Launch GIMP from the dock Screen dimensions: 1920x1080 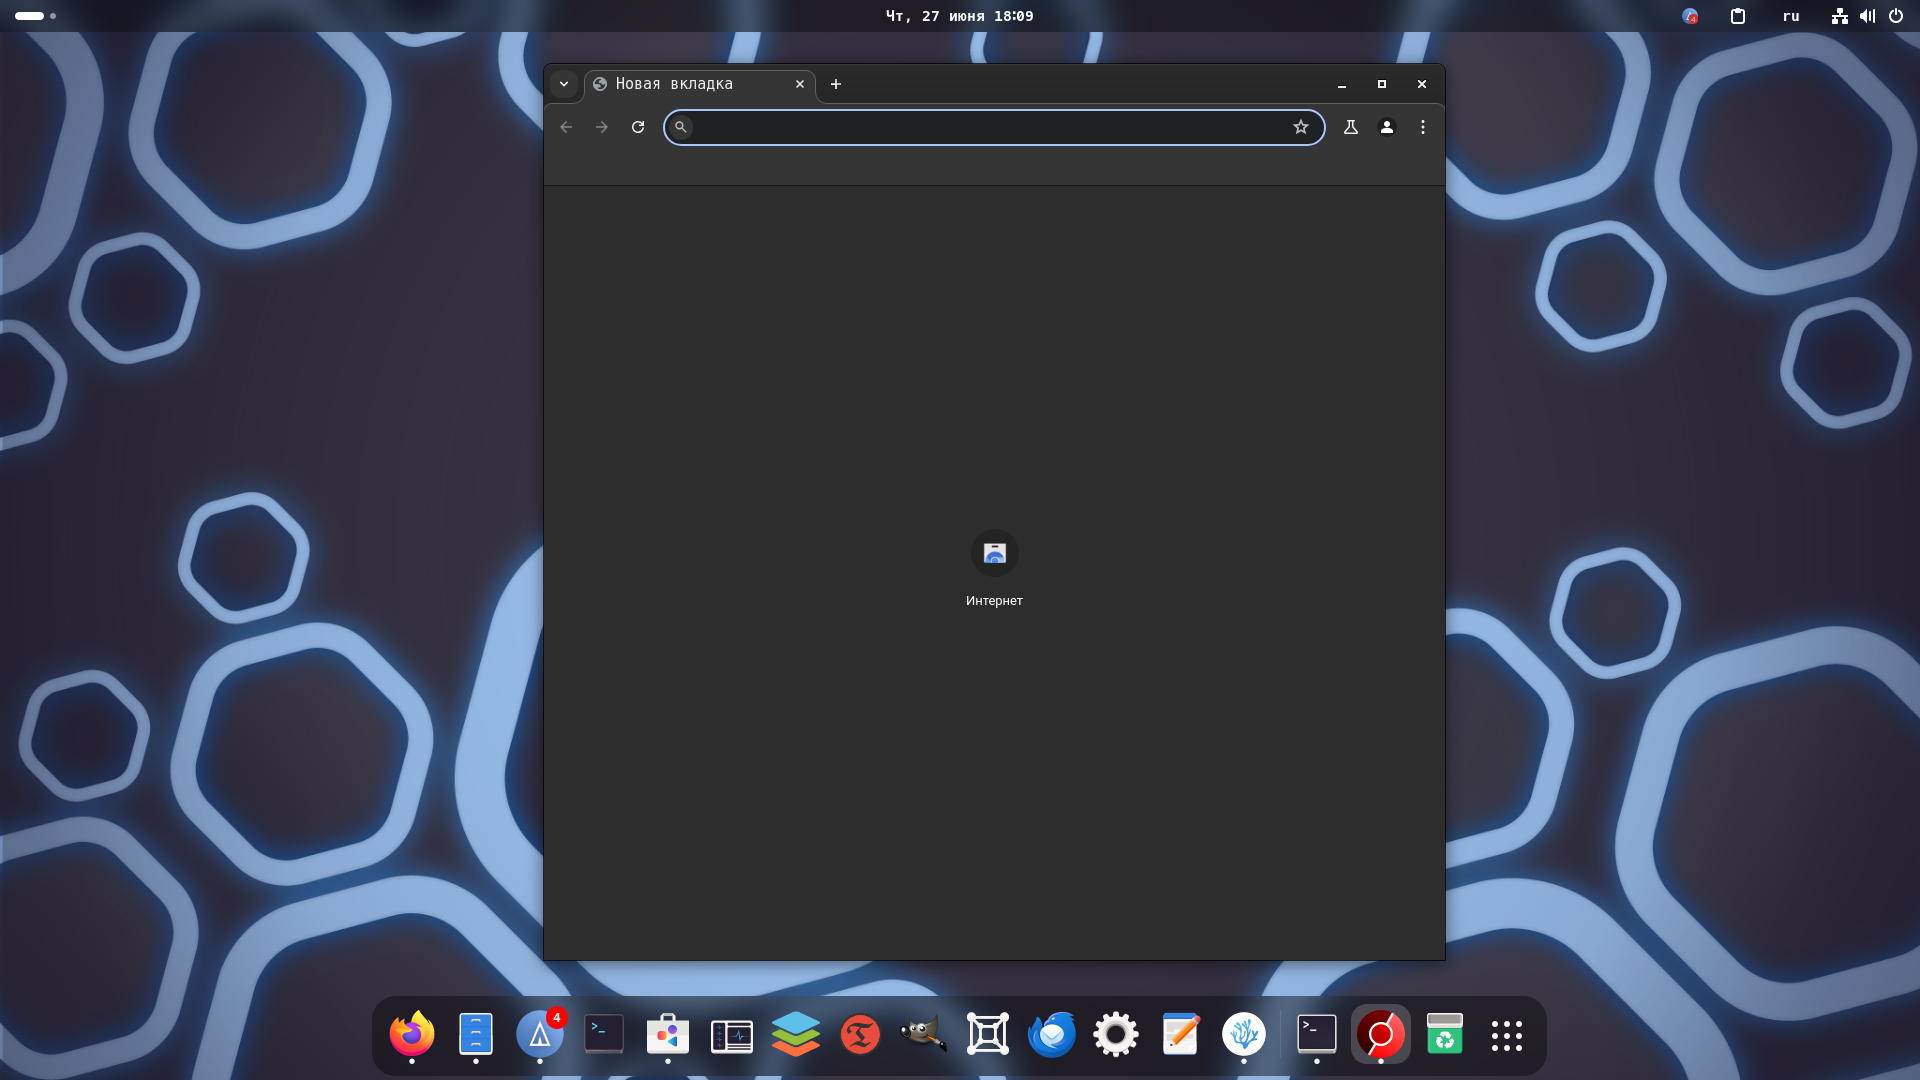(924, 1034)
